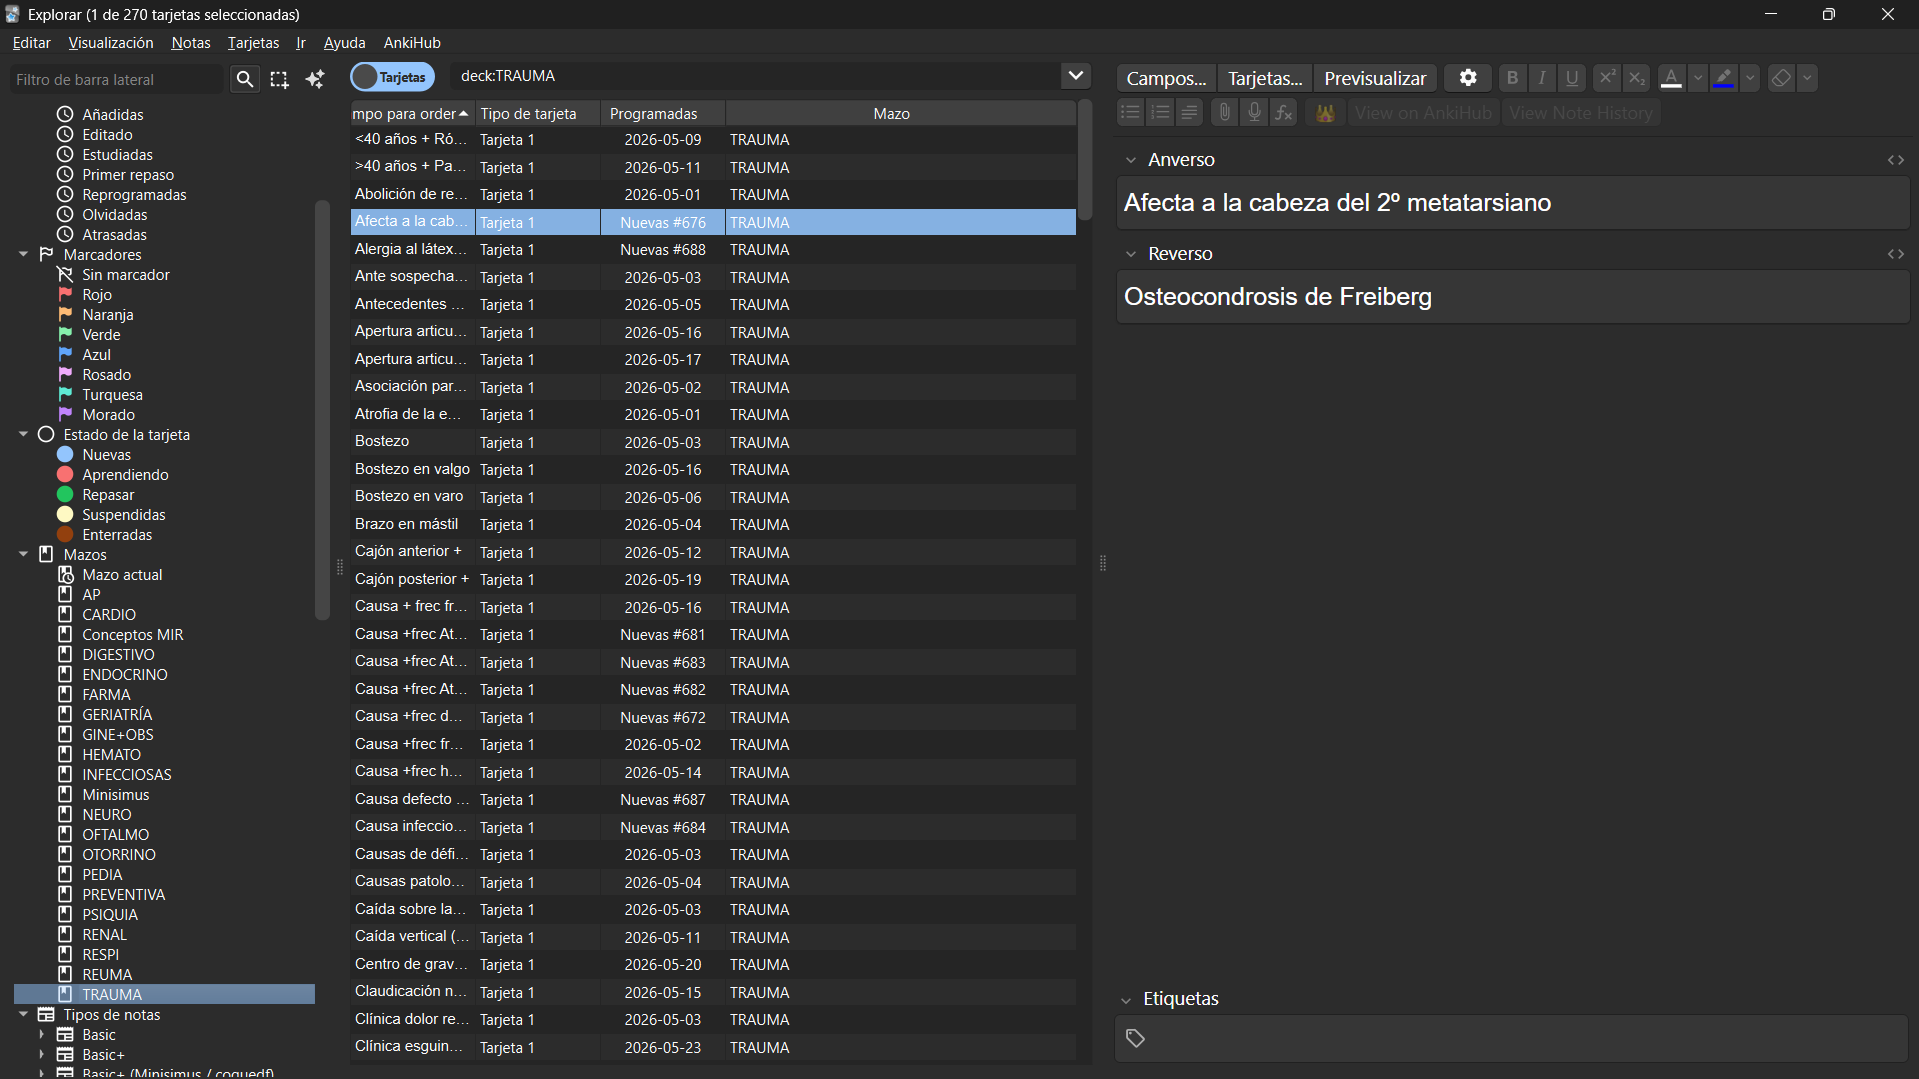The image size is (1919, 1079).
Task: Collapse the Anverso field chevron
Action: click(1131, 160)
